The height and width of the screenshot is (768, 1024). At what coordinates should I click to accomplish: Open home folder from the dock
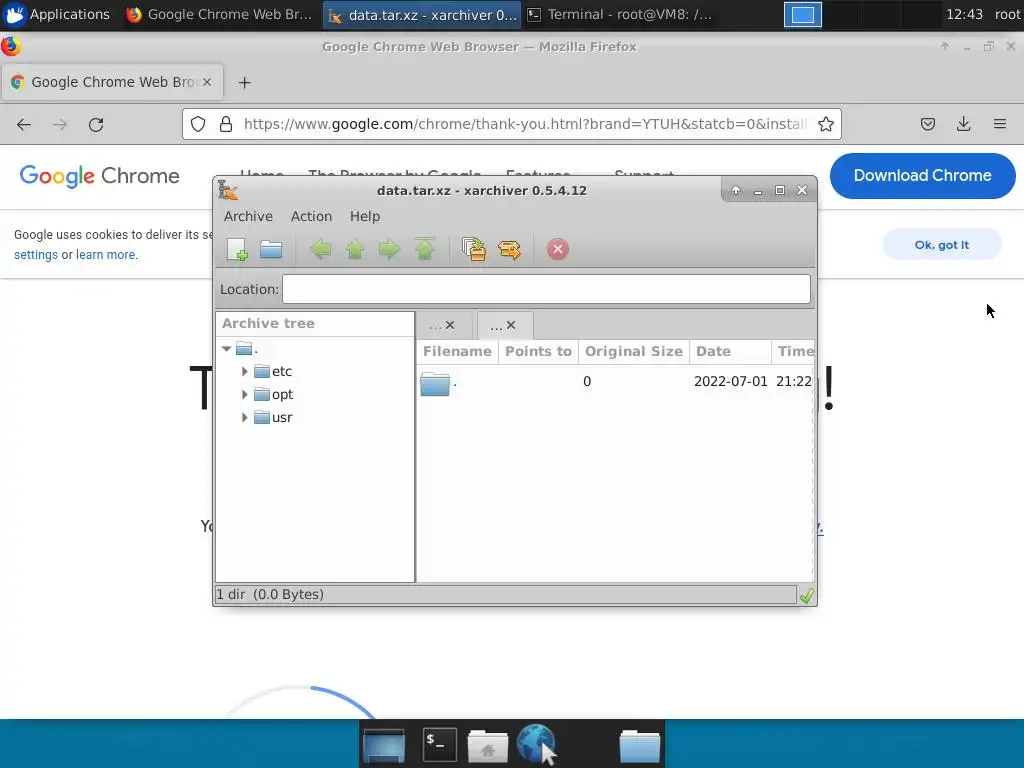point(488,746)
